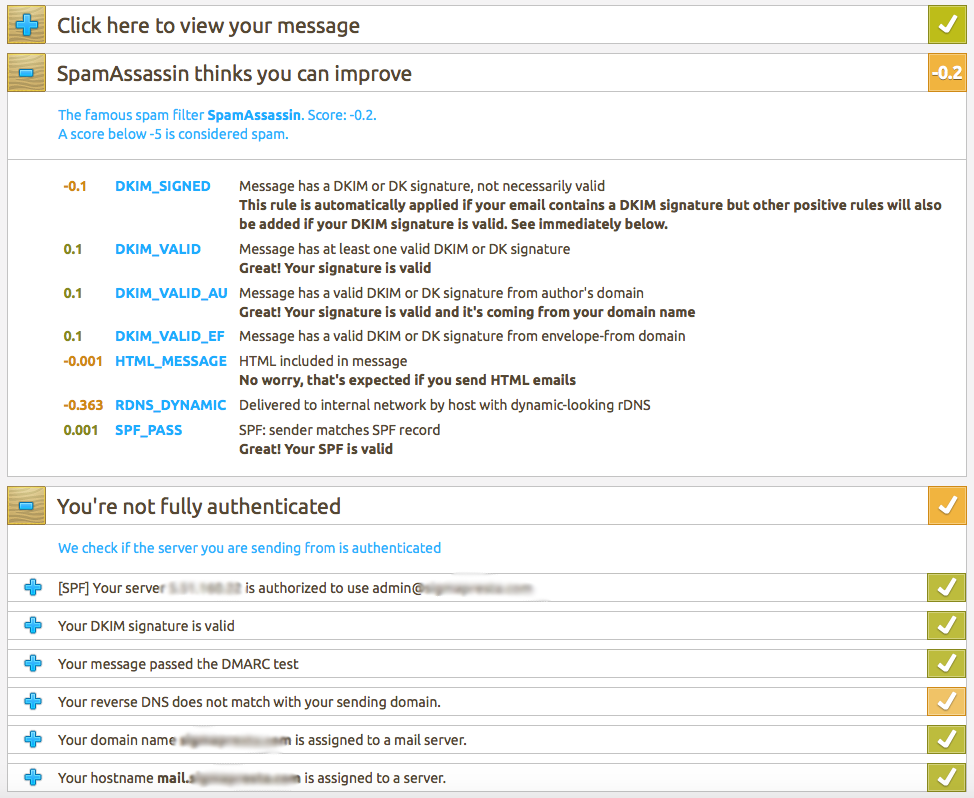
Task: Expand the reverse DNS mismatch row
Action: [33, 702]
